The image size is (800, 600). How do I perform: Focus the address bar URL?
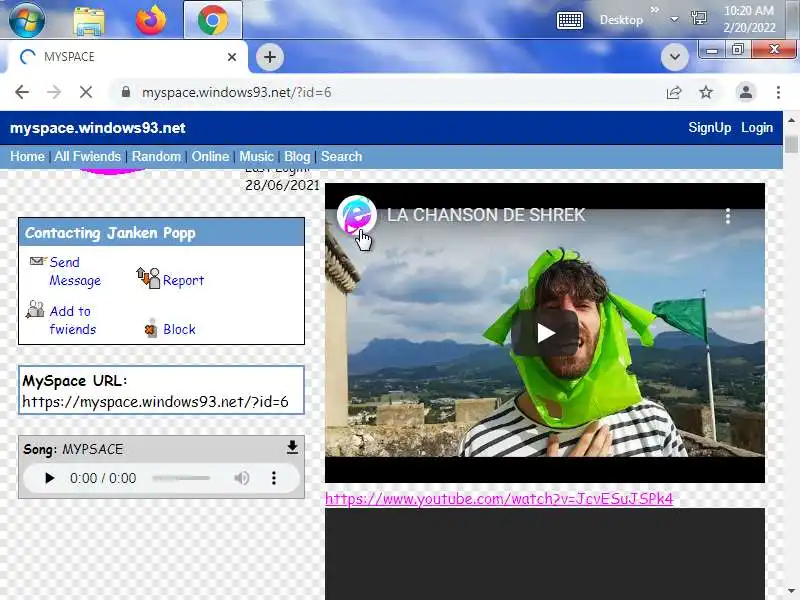(236, 92)
